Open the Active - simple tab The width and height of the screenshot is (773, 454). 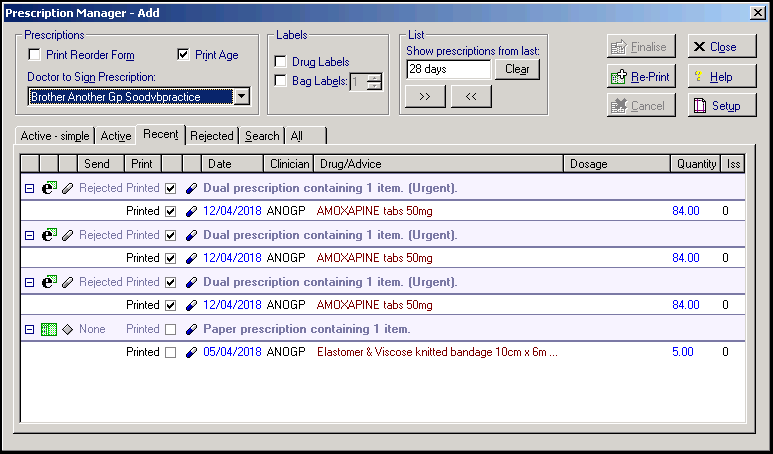click(x=54, y=136)
